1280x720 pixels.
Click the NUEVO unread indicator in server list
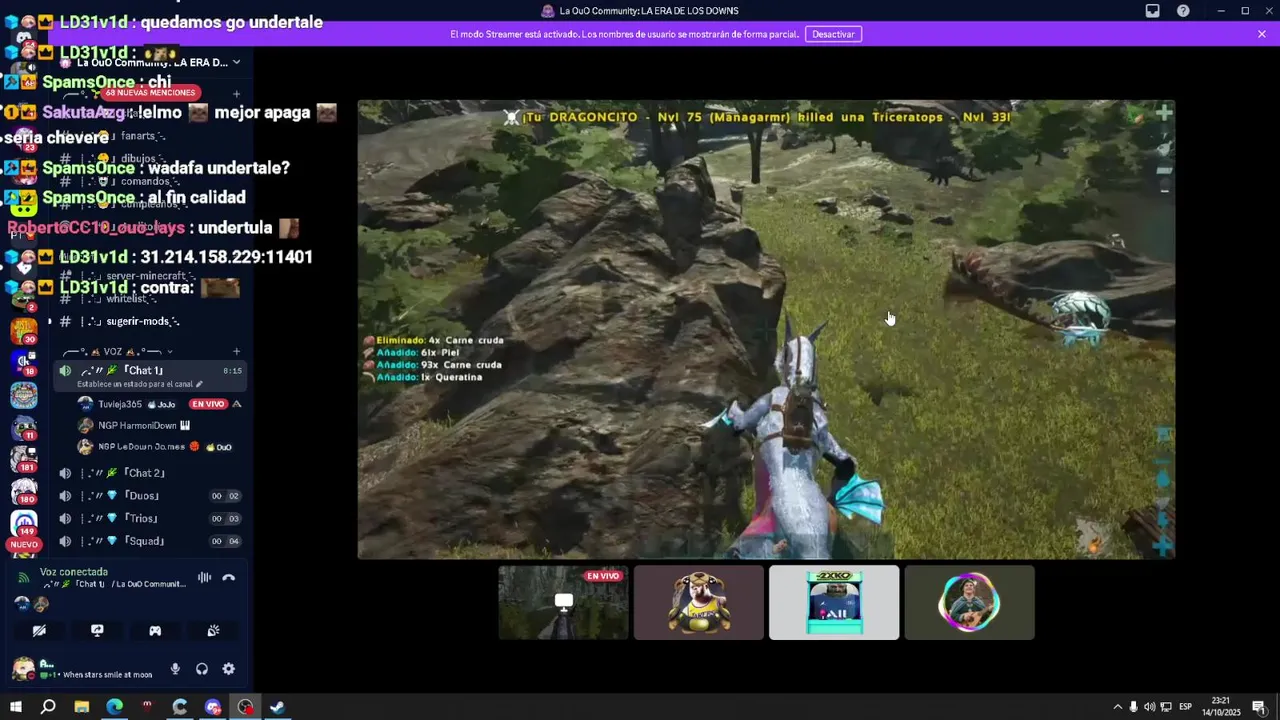point(24,545)
